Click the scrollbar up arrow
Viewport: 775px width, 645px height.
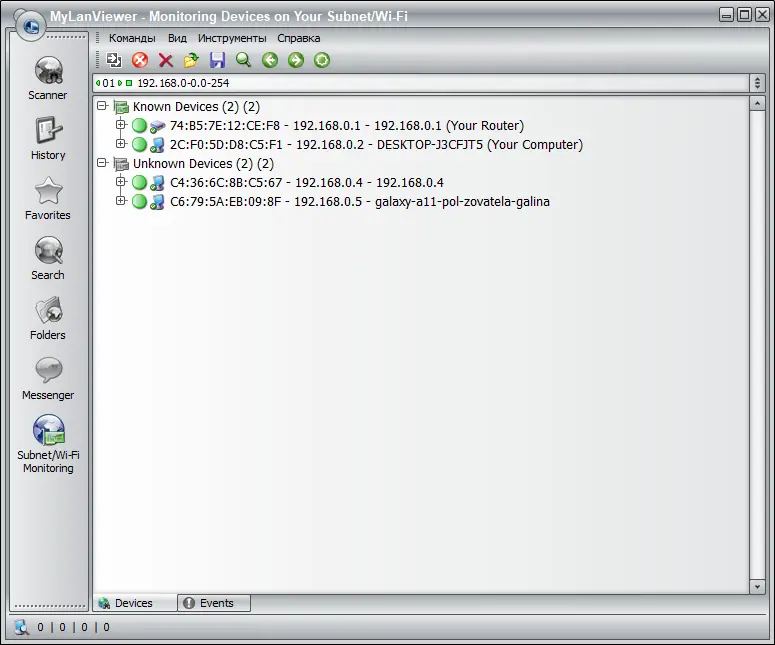click(x=757, y=103)
